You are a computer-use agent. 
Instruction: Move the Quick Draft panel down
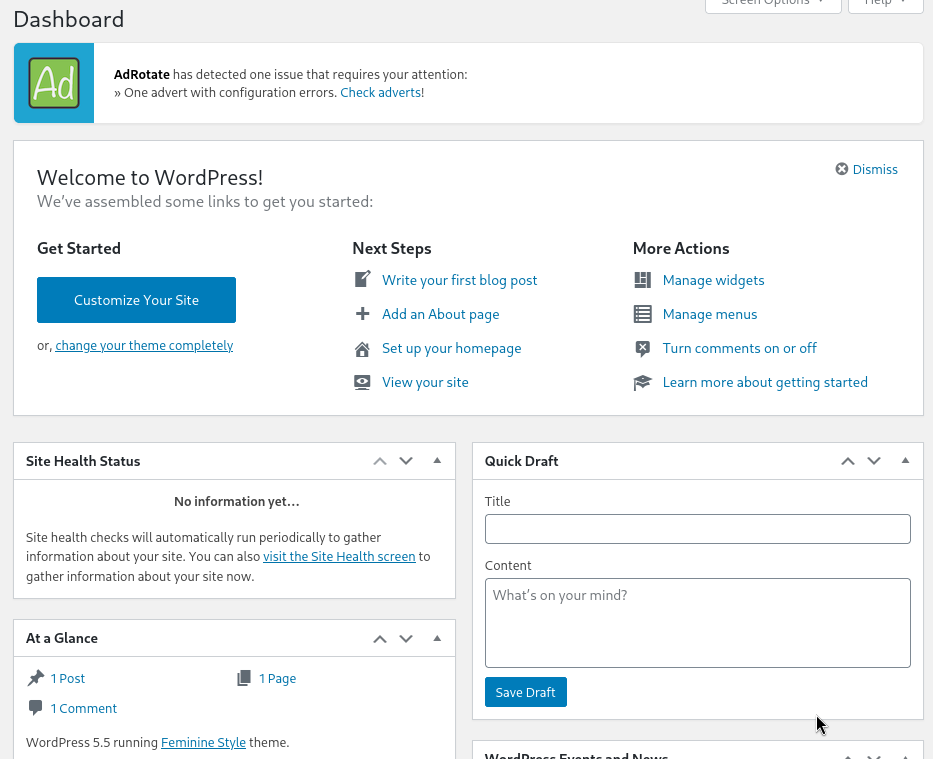pyautogui.click(x=874, y=461)
